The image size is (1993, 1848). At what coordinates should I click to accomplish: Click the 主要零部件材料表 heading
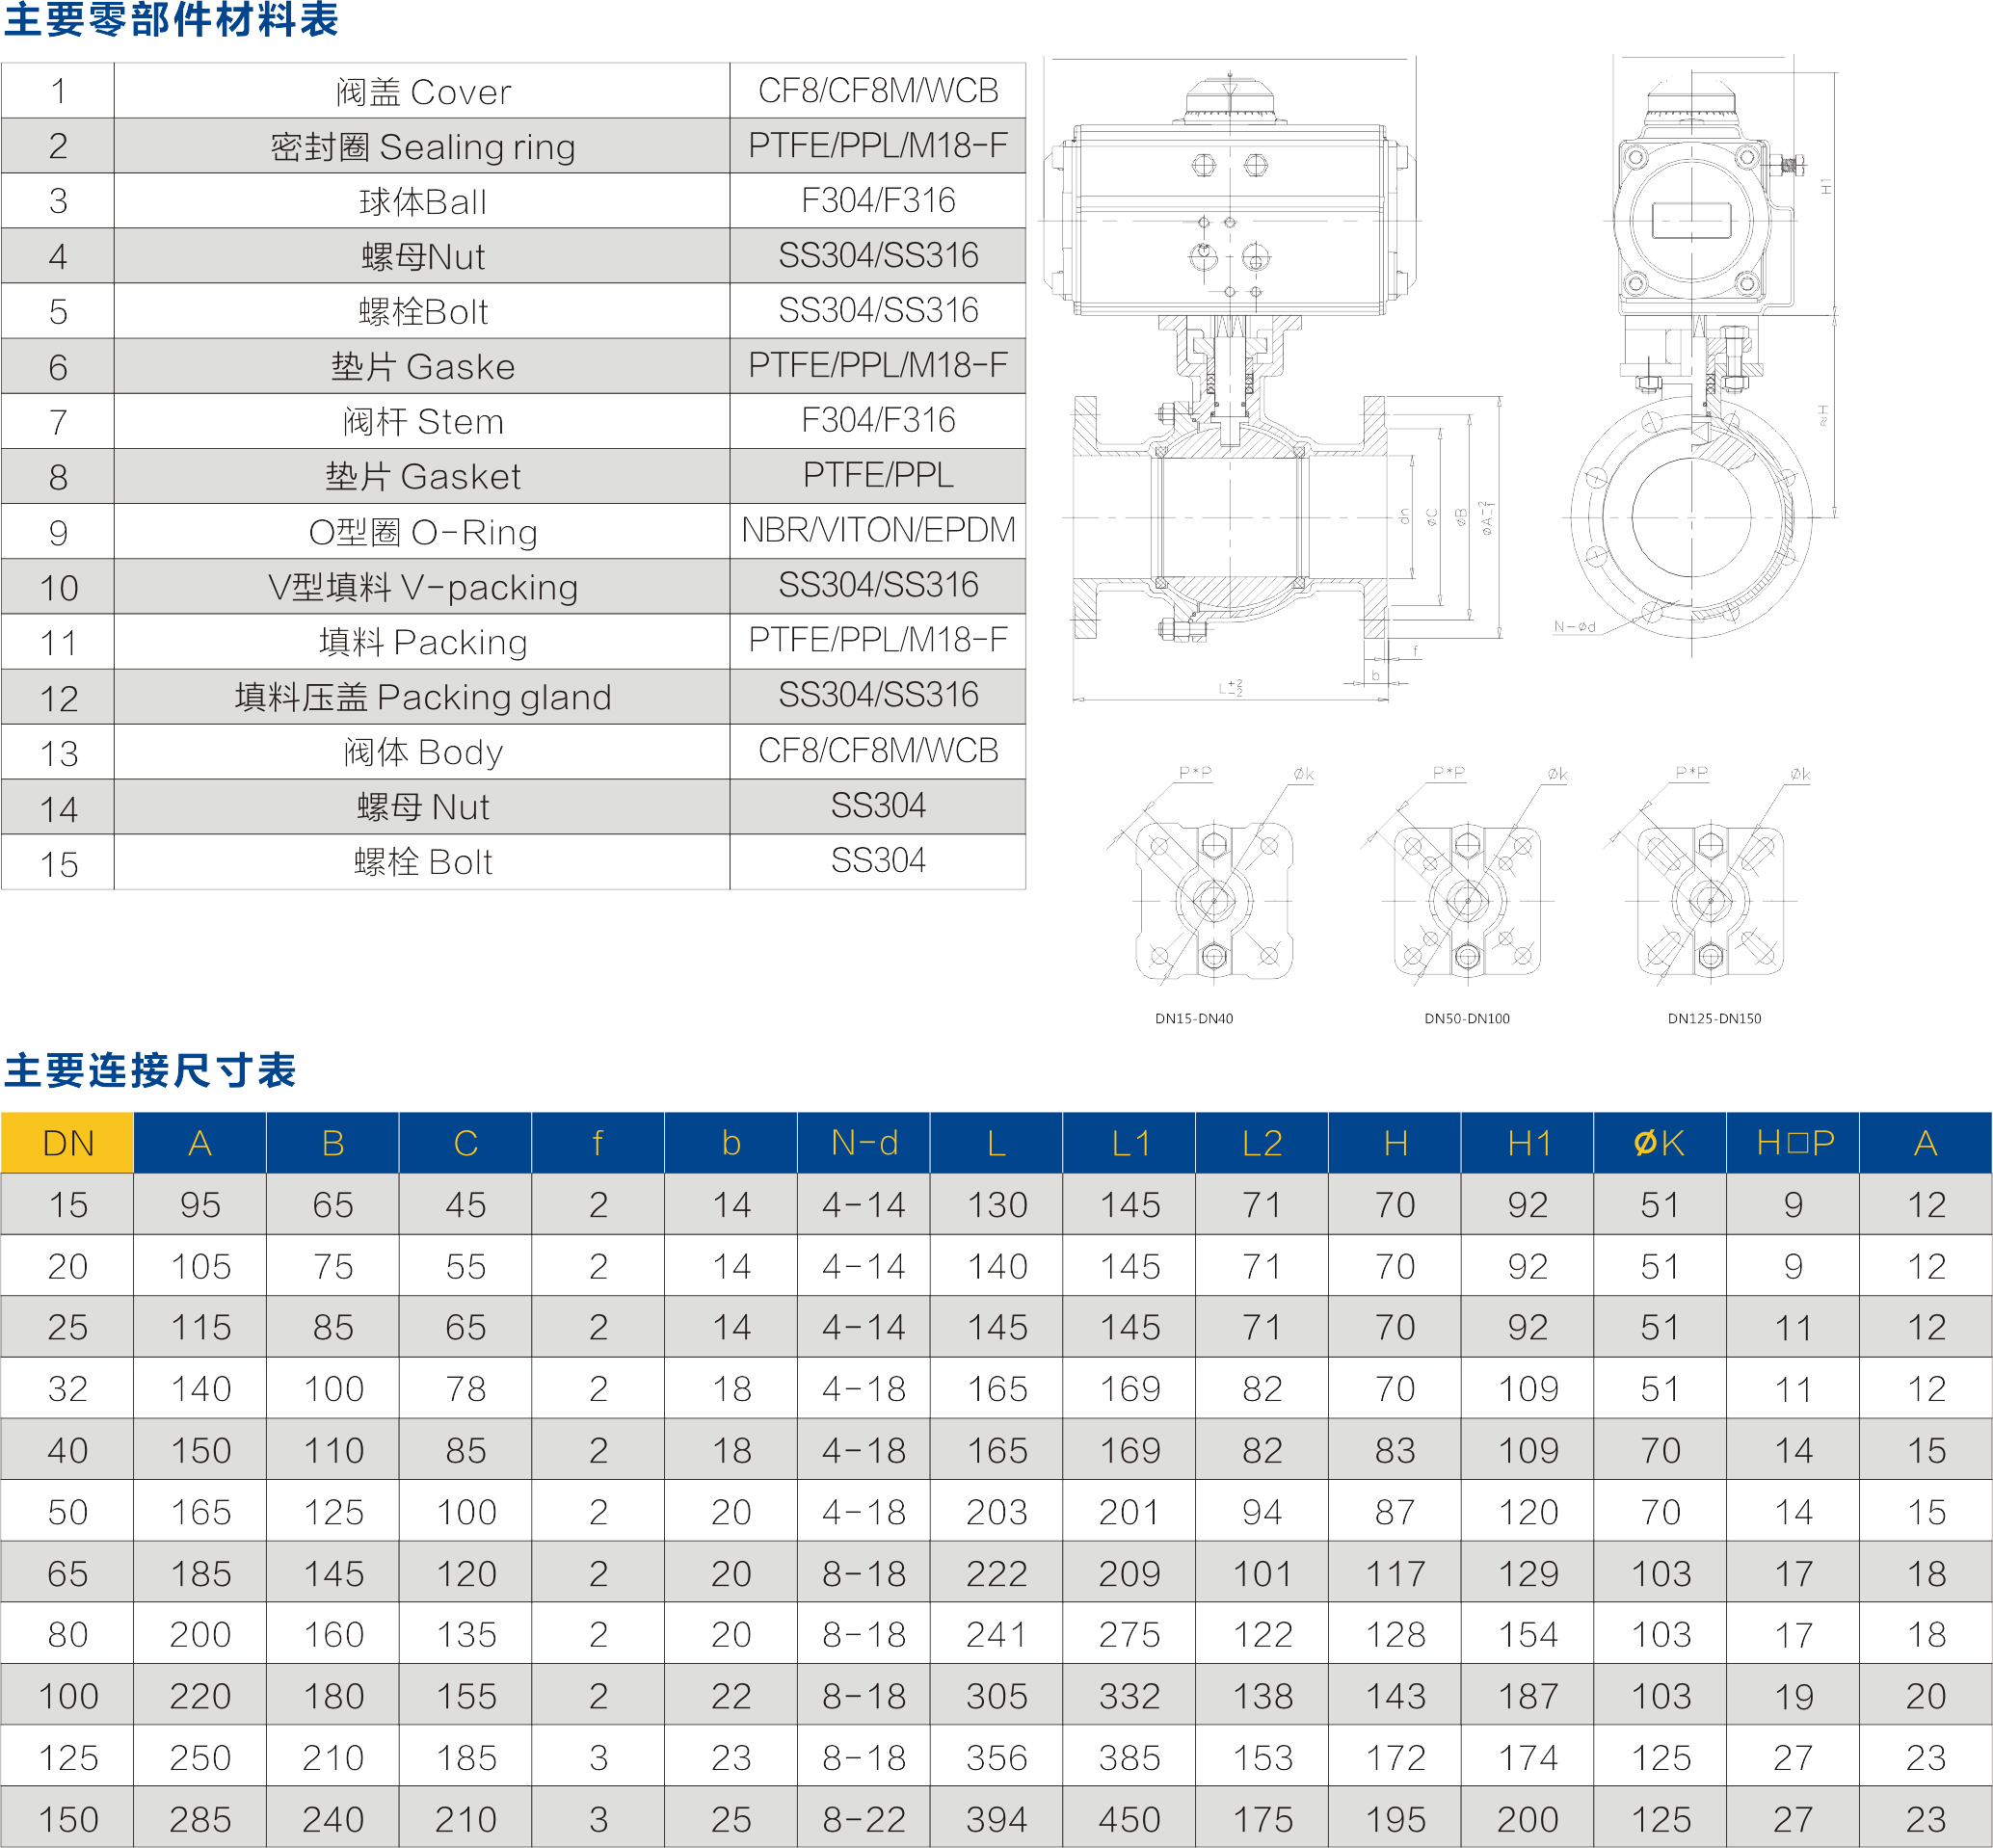[x=171, y=20]
